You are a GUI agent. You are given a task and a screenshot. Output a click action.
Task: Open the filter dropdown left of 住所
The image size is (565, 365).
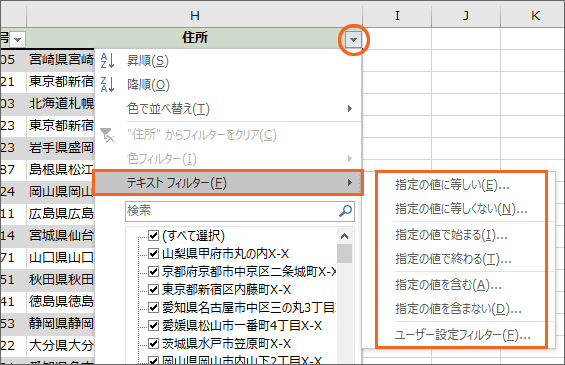(x=17, y=39)
